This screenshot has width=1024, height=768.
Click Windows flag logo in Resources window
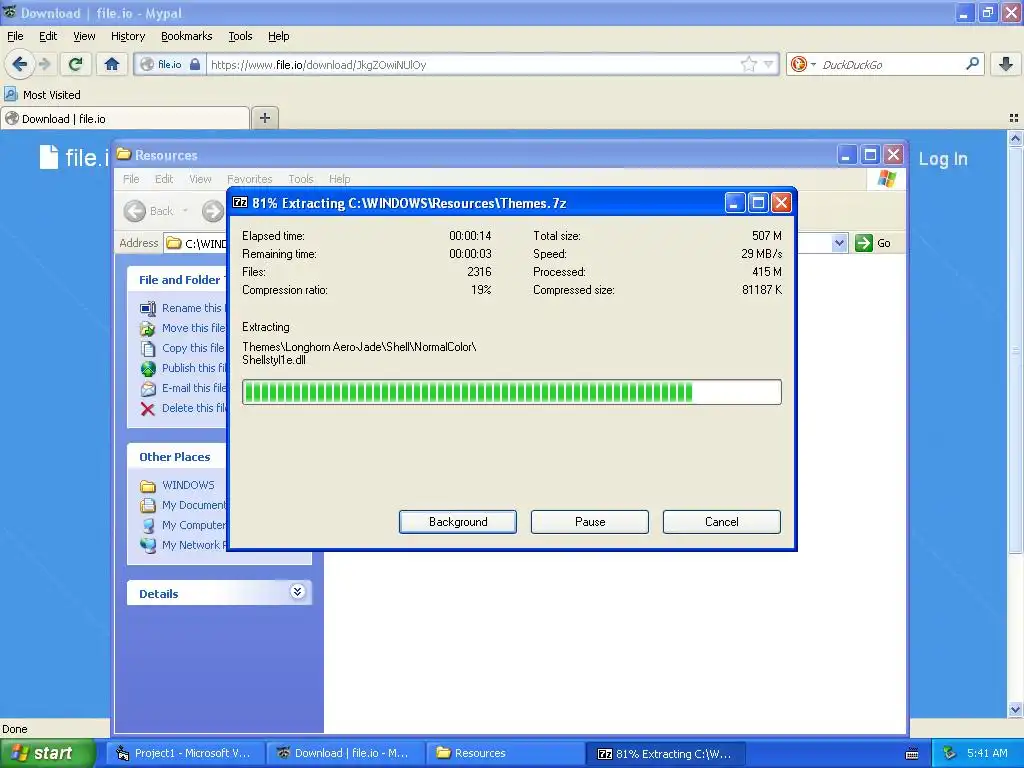click(887, 178)
